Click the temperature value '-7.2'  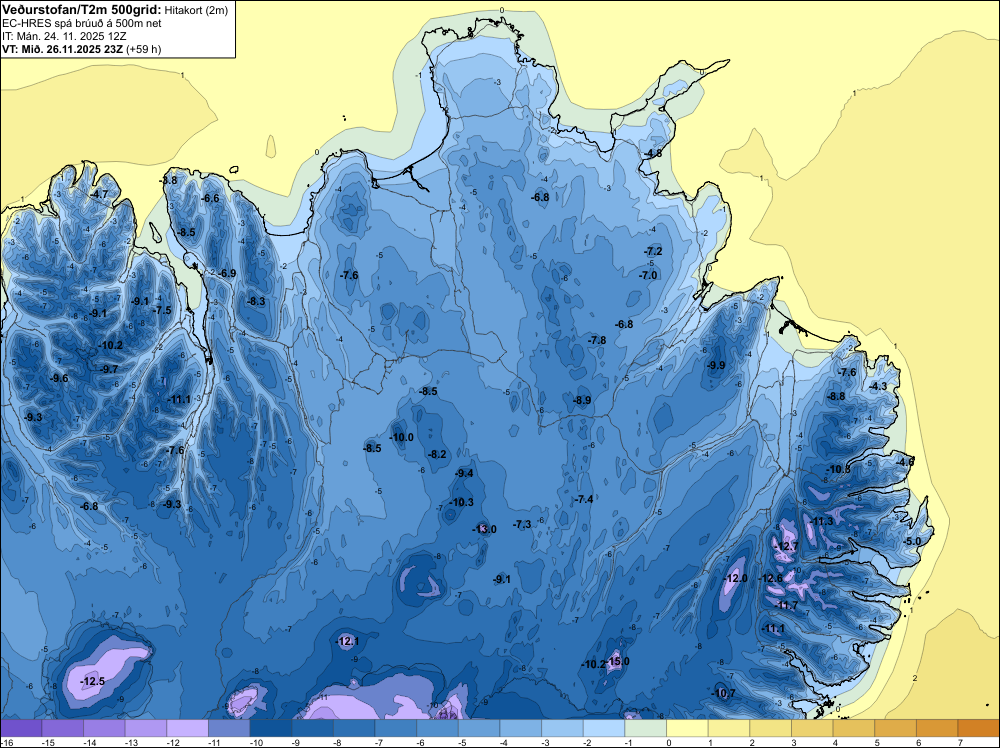coord(653,251)
